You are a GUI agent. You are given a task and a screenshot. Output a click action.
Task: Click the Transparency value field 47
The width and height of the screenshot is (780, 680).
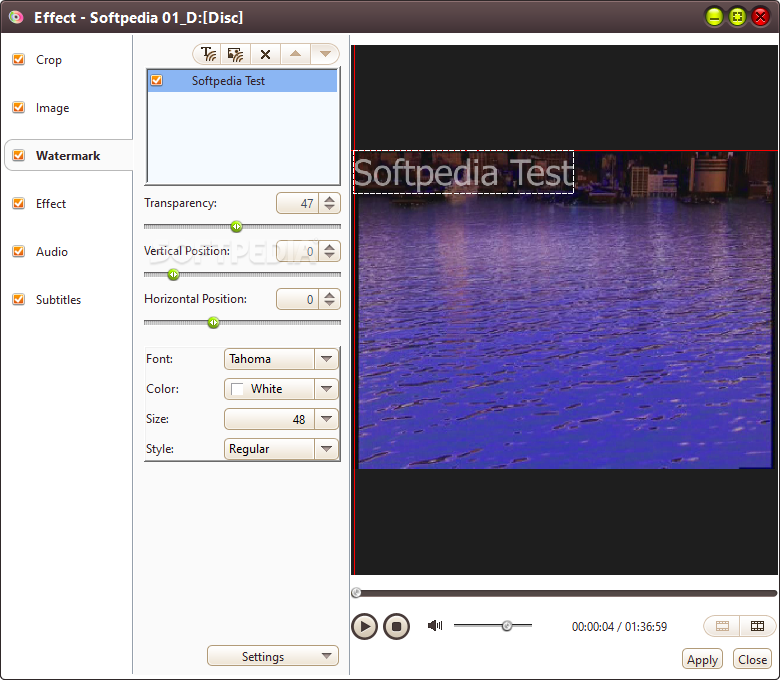click(297, 203)
